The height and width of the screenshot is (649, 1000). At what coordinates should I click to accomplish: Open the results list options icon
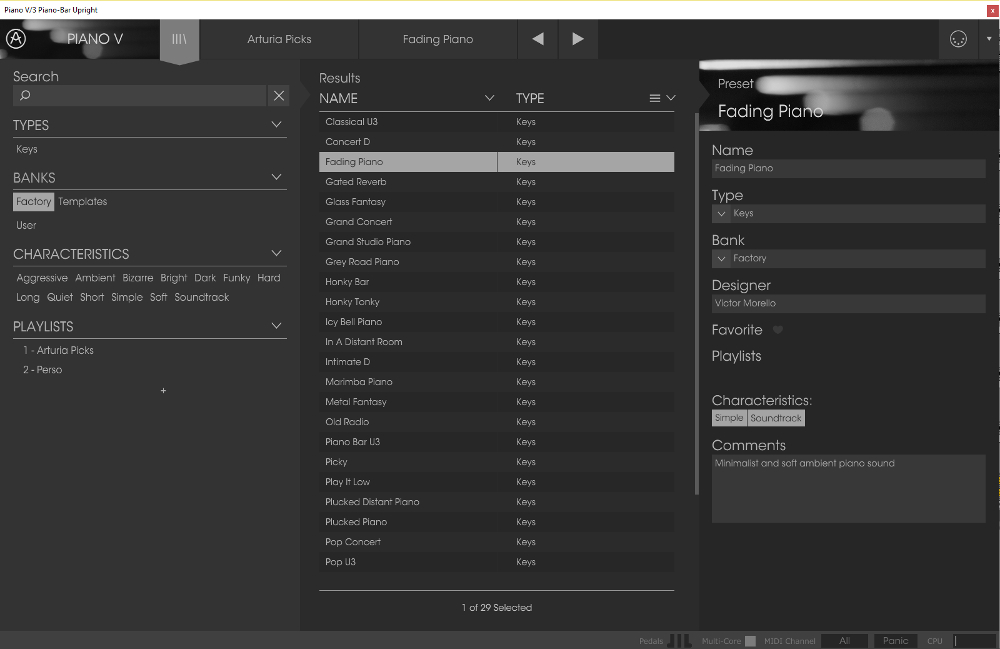coord(655,98)
